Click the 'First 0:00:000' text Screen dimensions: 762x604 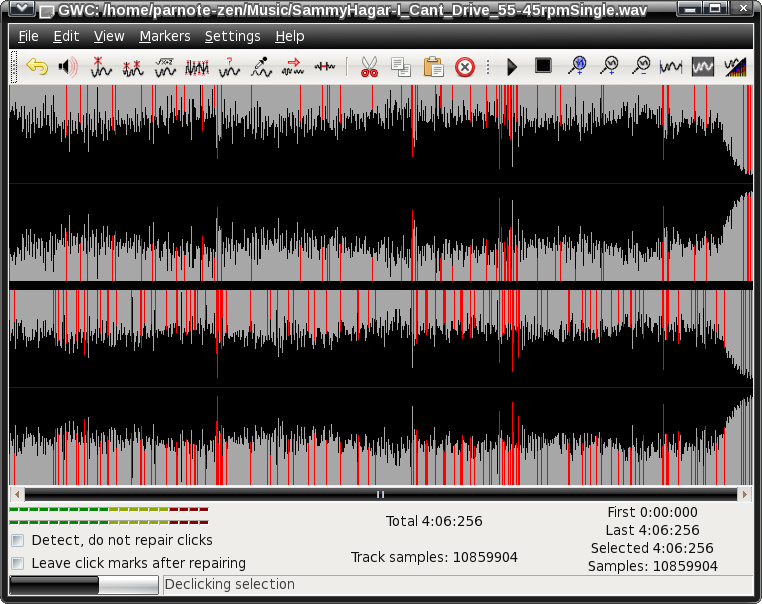(652, 512)
